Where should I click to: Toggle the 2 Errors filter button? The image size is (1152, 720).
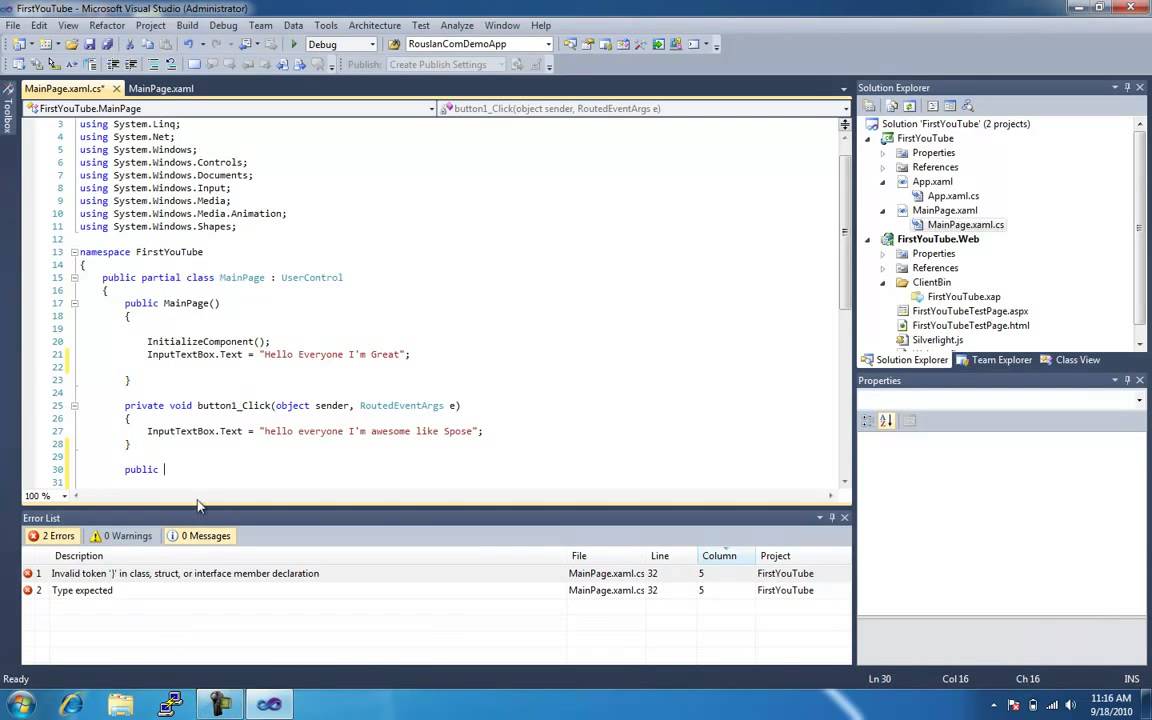(x=52, y=536)
